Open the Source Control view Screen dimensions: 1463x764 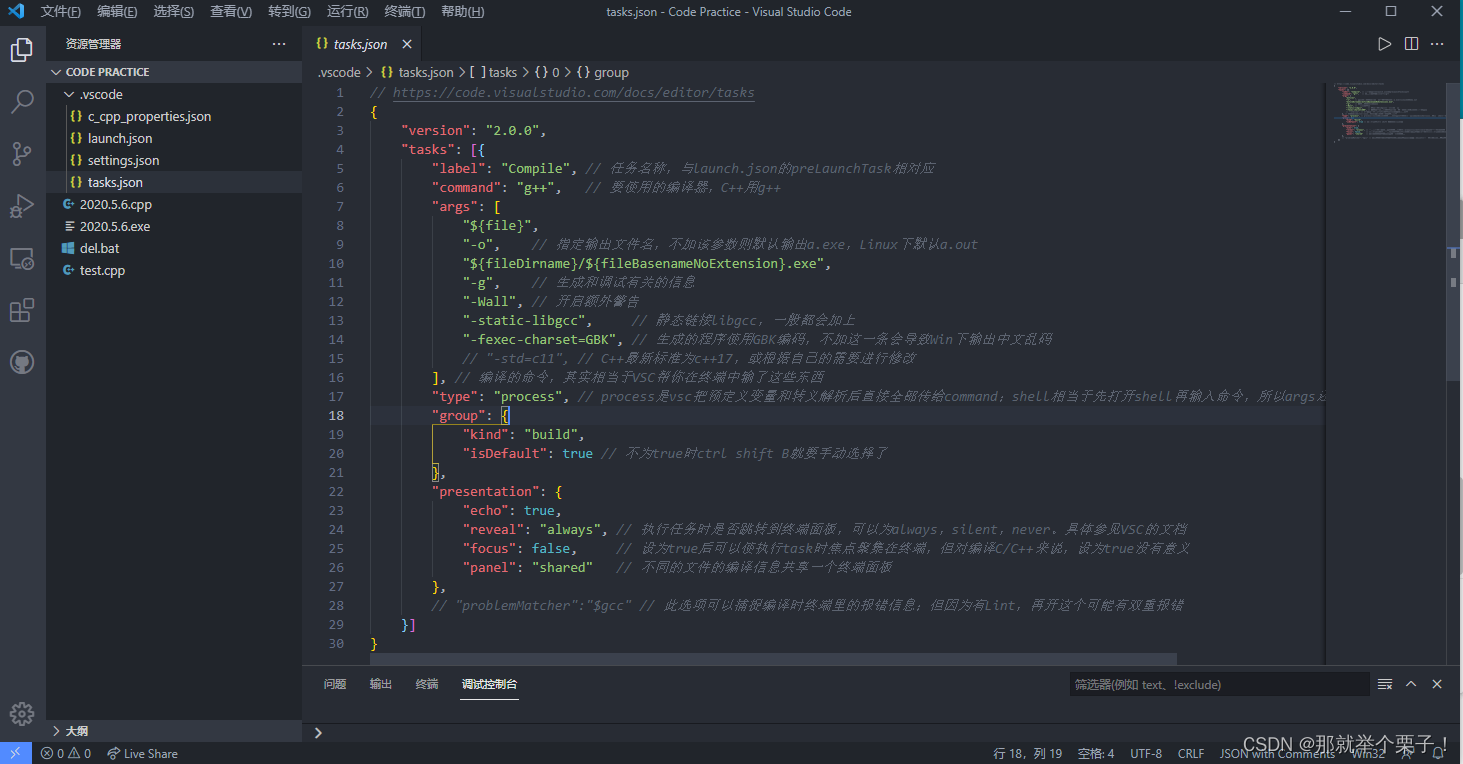(x=22, y=154)
